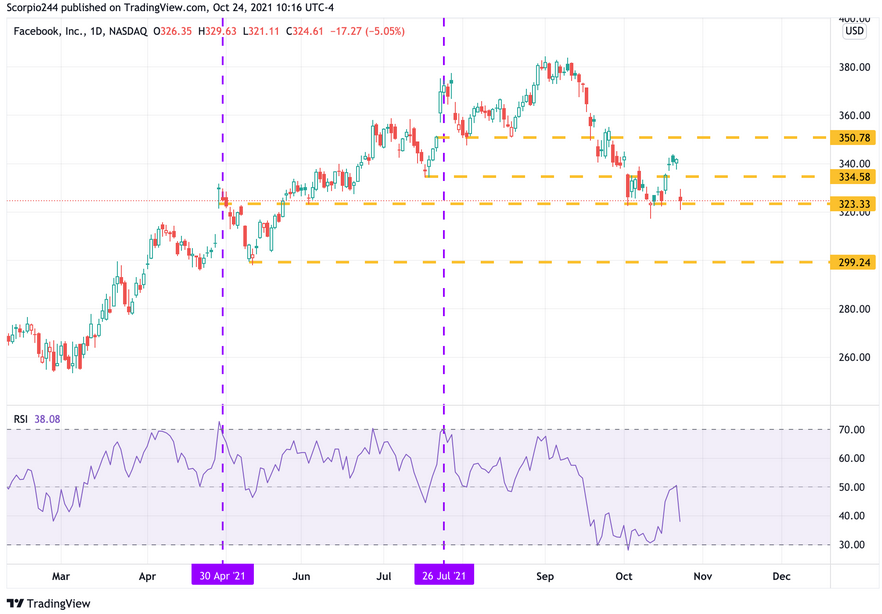Click the Nov label on time axis
Image resolution: width=882 pixels, height=614 pixels.
703,576
